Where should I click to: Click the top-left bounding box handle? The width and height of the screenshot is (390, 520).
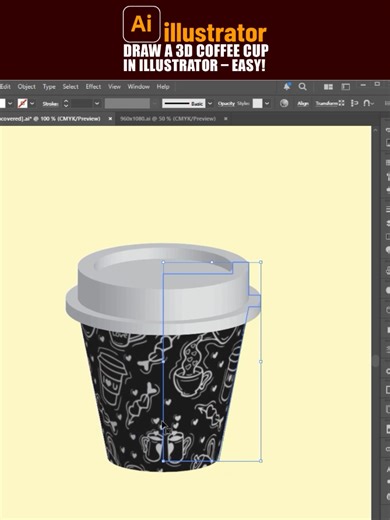coord(163,262)
